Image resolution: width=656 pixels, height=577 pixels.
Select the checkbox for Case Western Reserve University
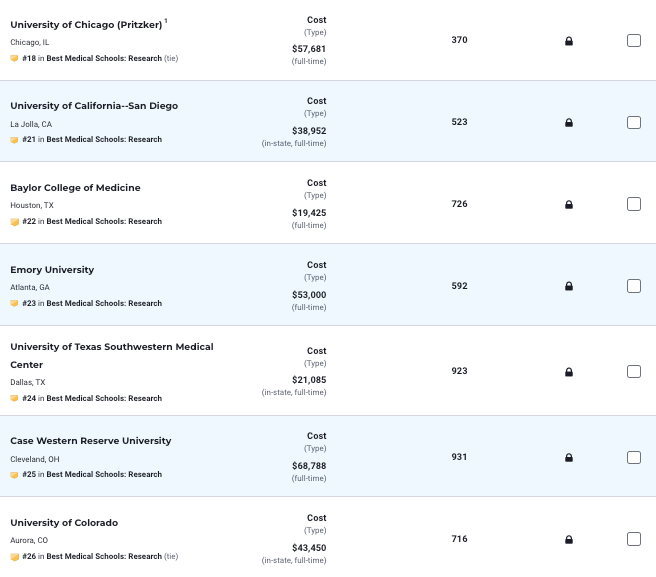pos(634,457)
